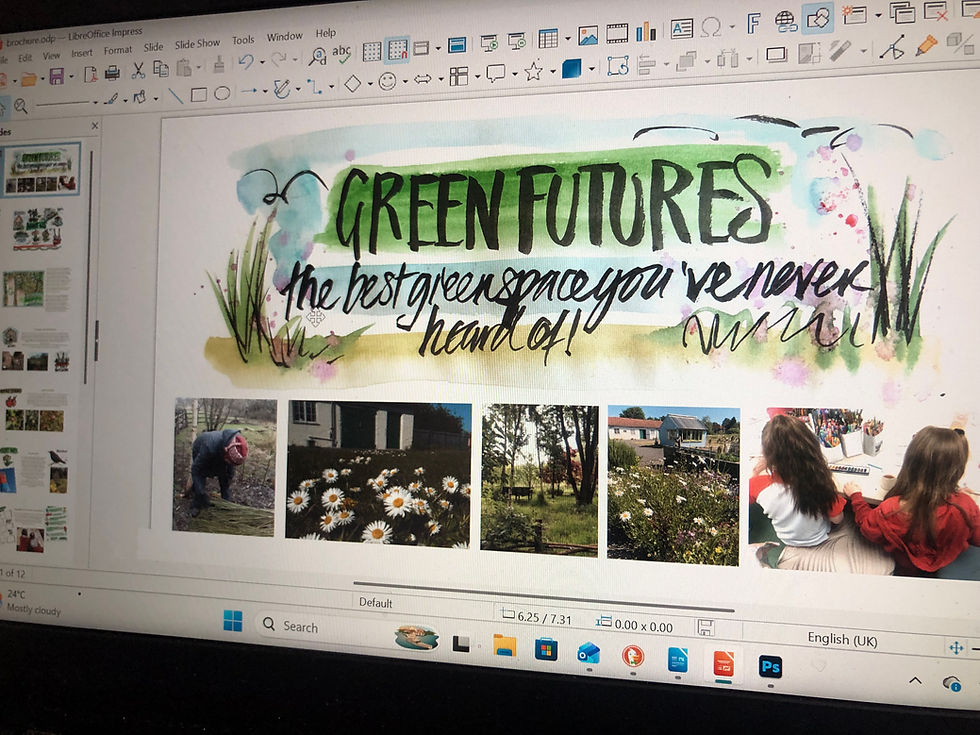Screen dimensions: 980x735
Task: Open Symbol Shapes smiley dropdown
Action: [x=405, y=81]
